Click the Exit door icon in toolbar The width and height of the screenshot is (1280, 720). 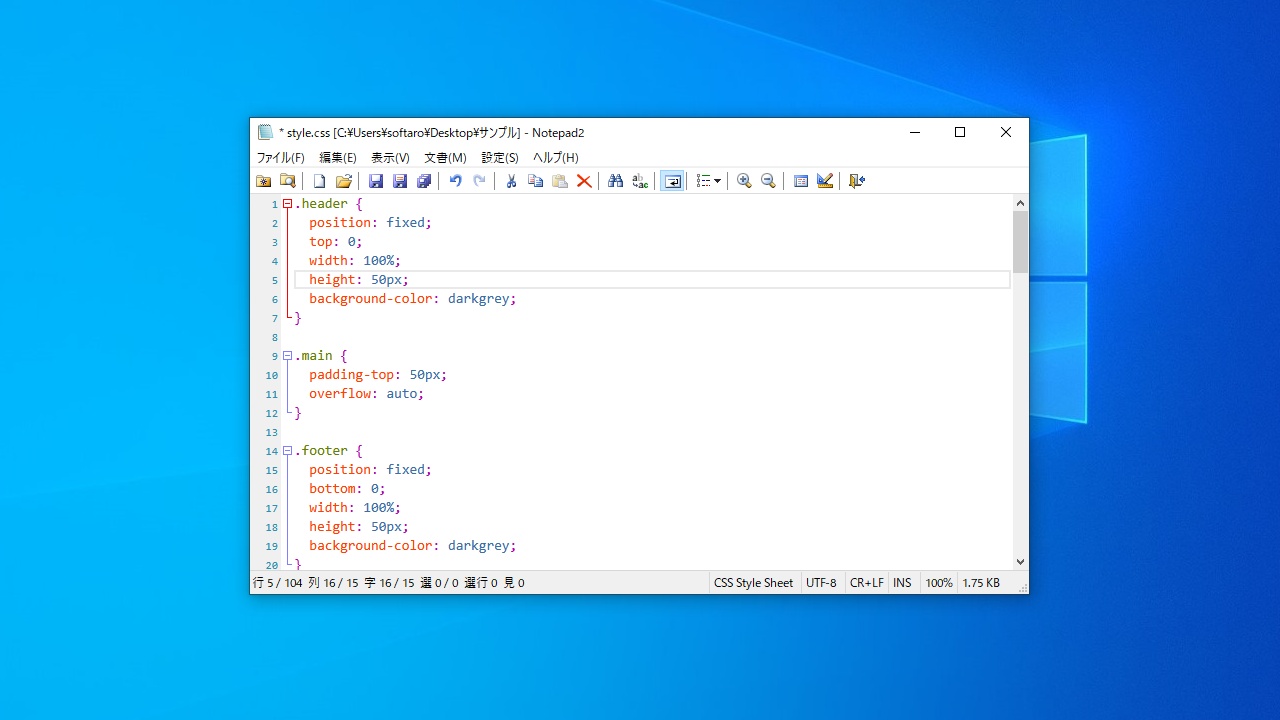(857, 181)
